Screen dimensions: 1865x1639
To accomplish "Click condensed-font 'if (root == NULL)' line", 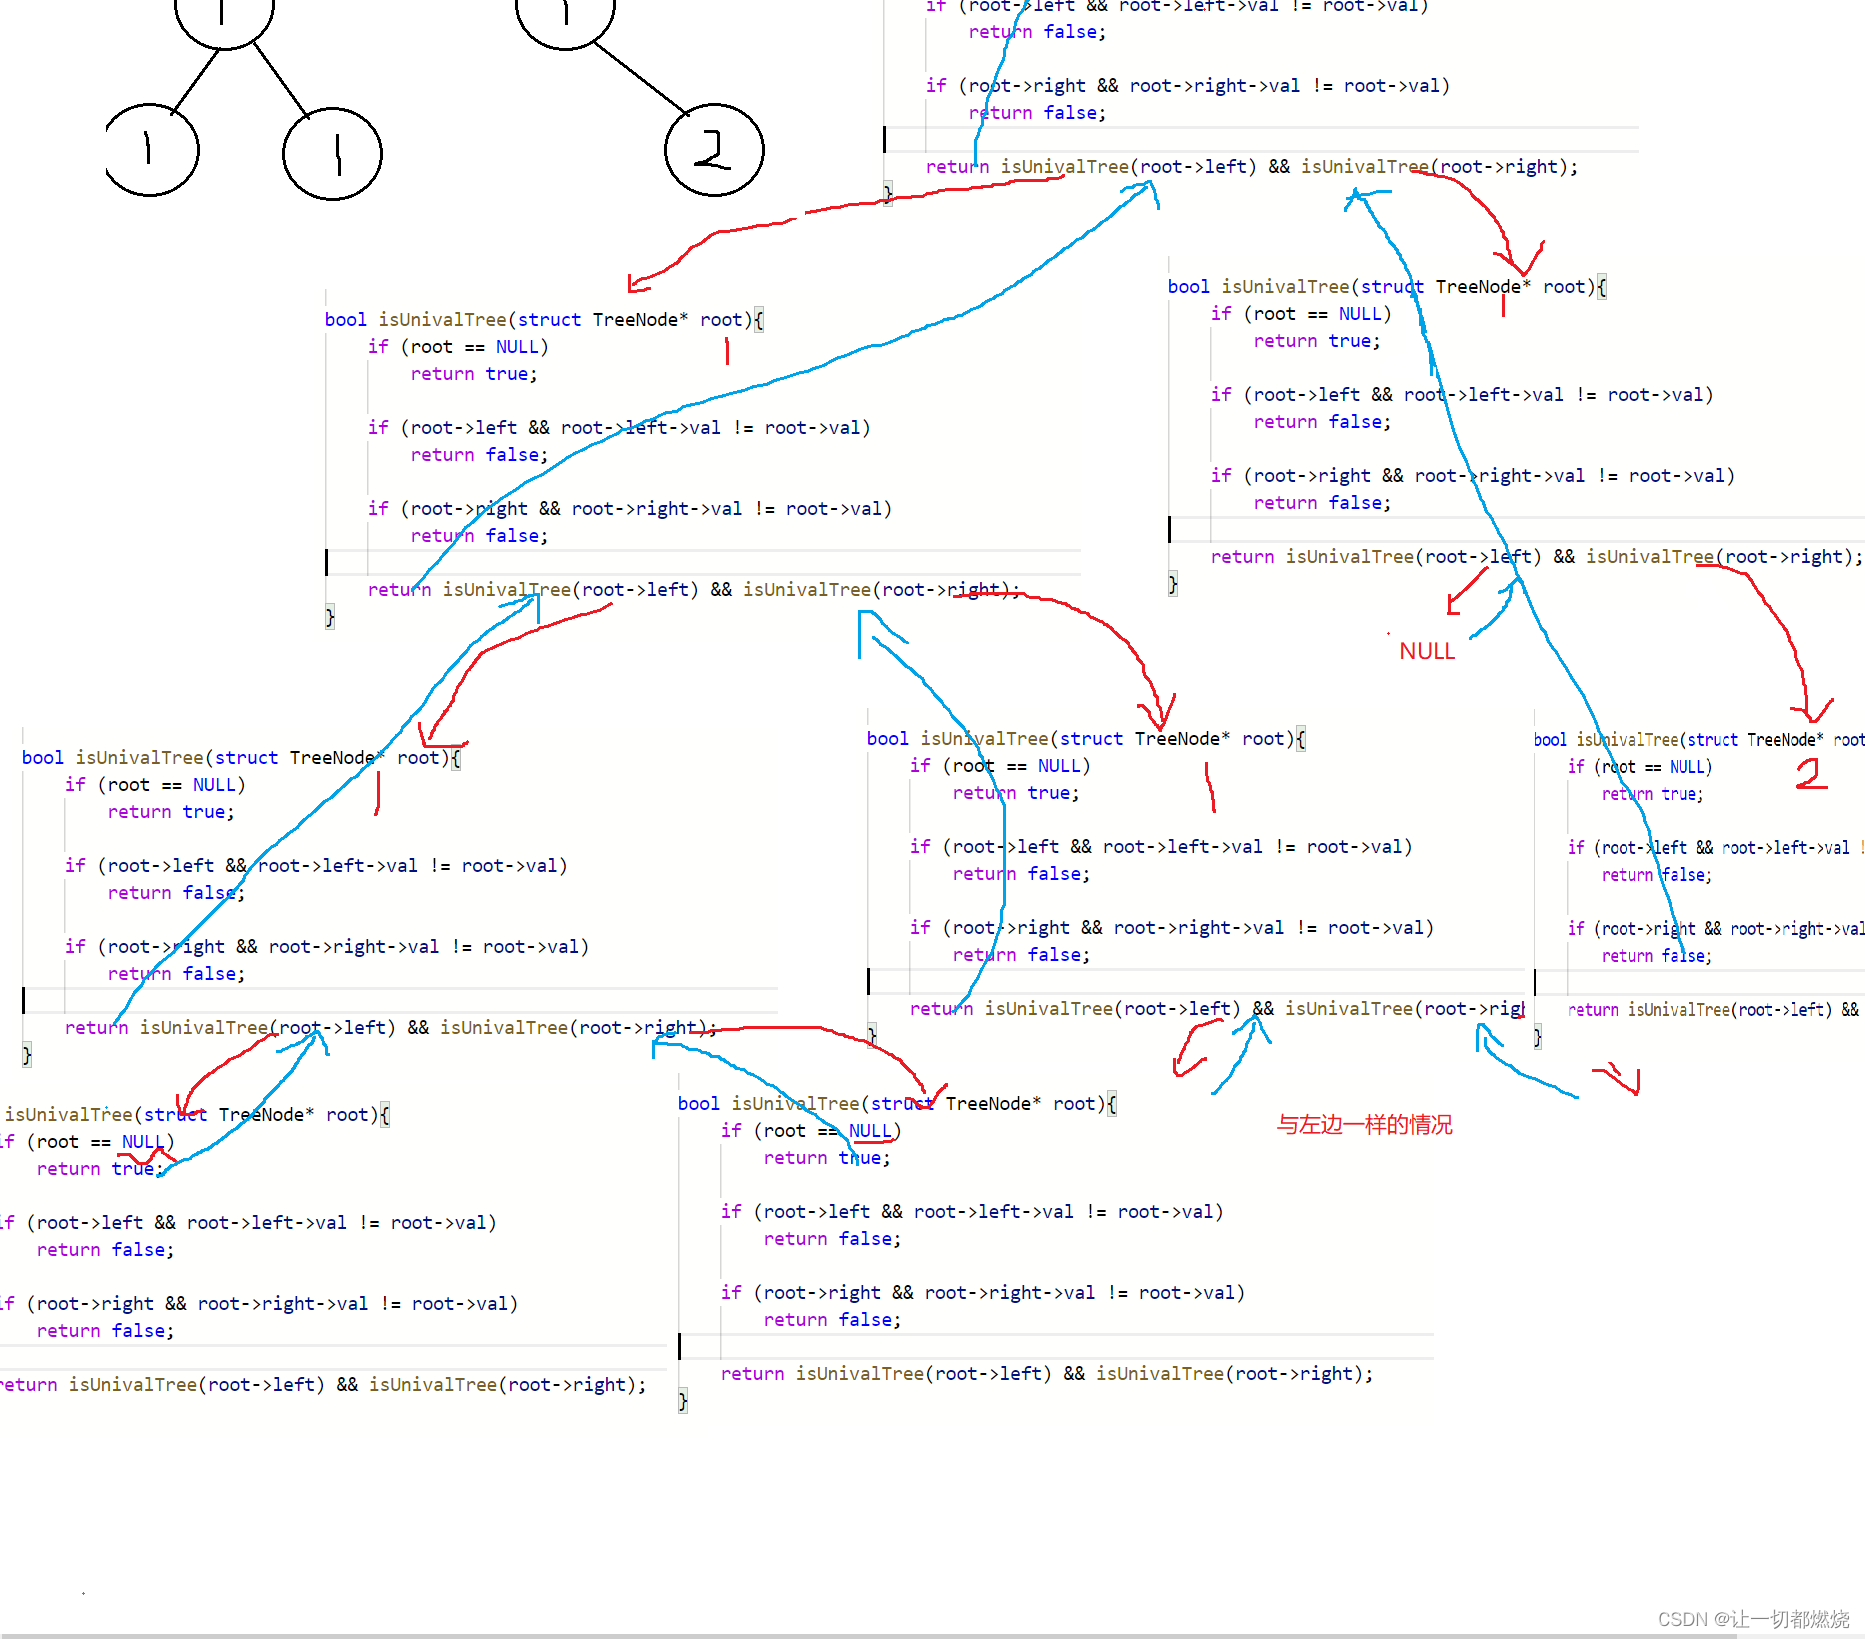I will pyautogui.click(x=1640, y=767).
